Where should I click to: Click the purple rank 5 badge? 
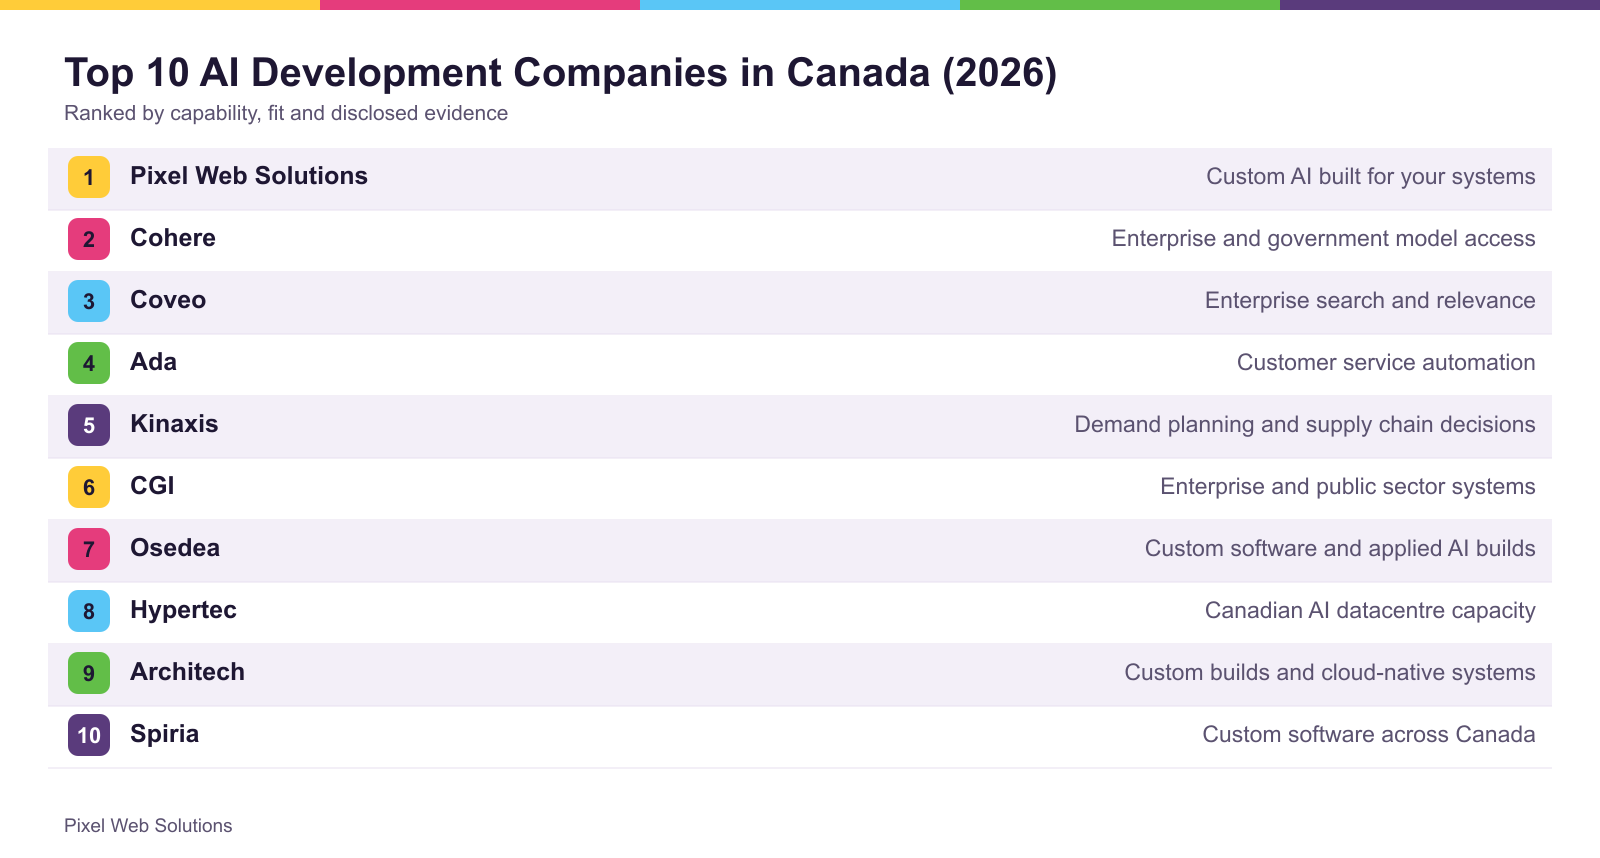[x=89, y=425]
